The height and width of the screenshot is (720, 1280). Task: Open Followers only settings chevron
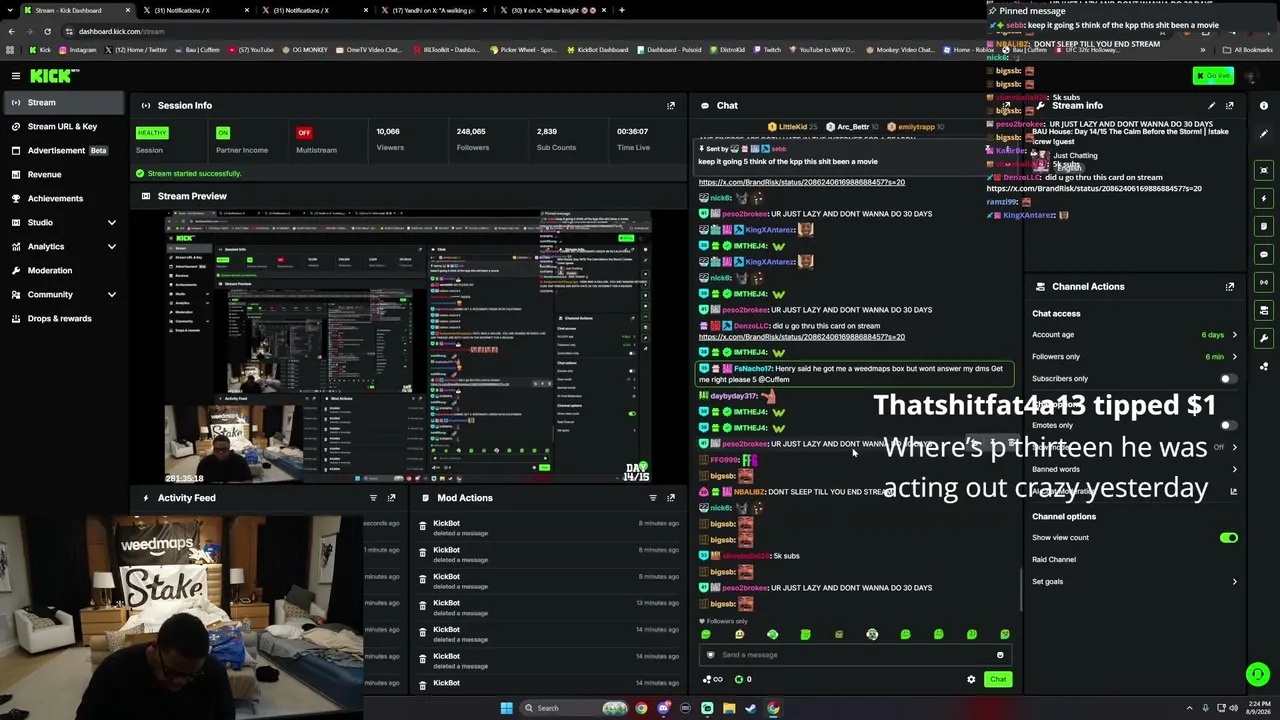[x=1234, y=357]
